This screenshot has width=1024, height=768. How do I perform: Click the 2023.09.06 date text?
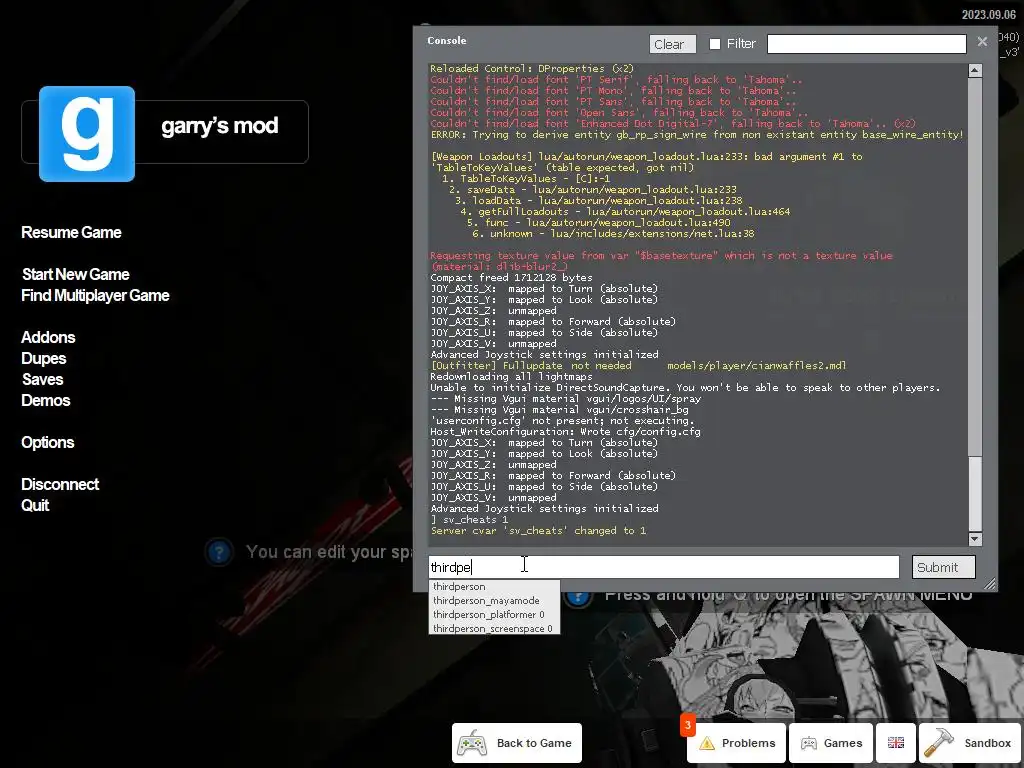[x=989, y=14]
